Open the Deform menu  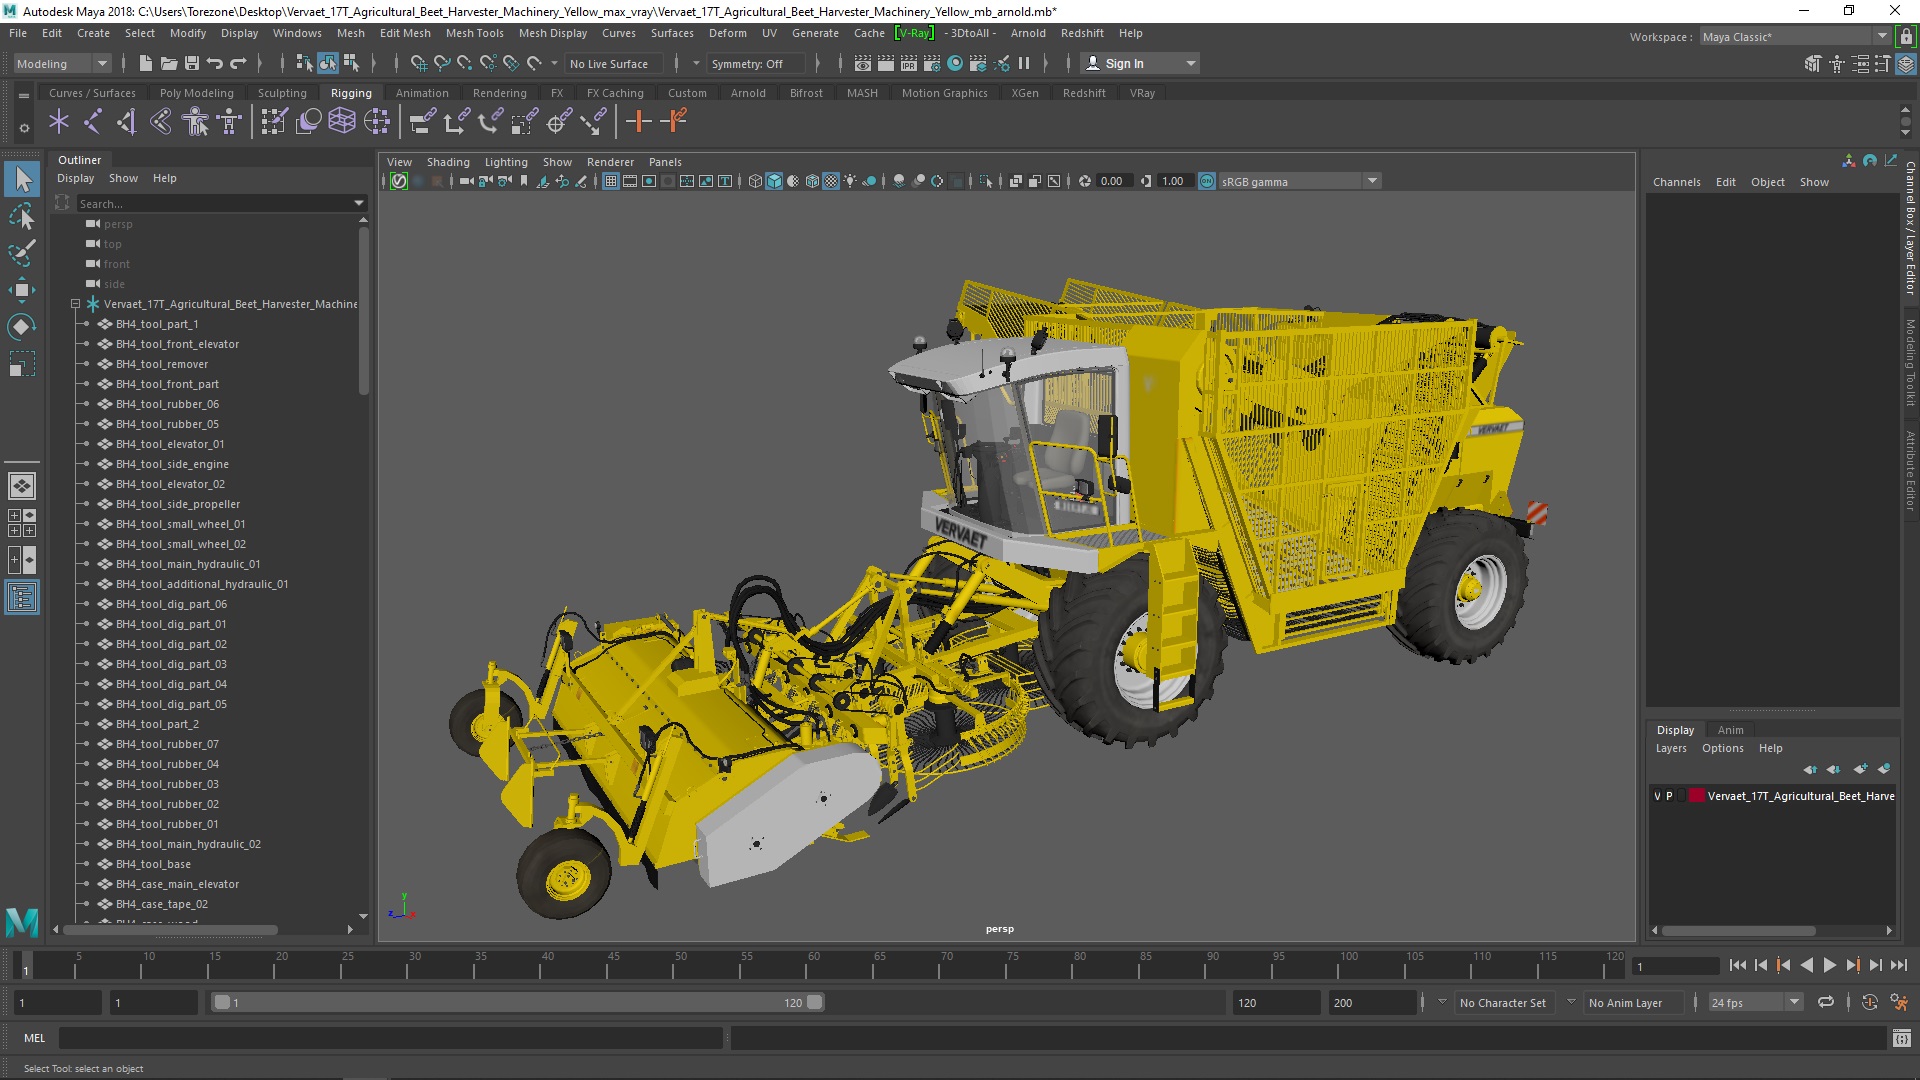(x=727, y=33)
